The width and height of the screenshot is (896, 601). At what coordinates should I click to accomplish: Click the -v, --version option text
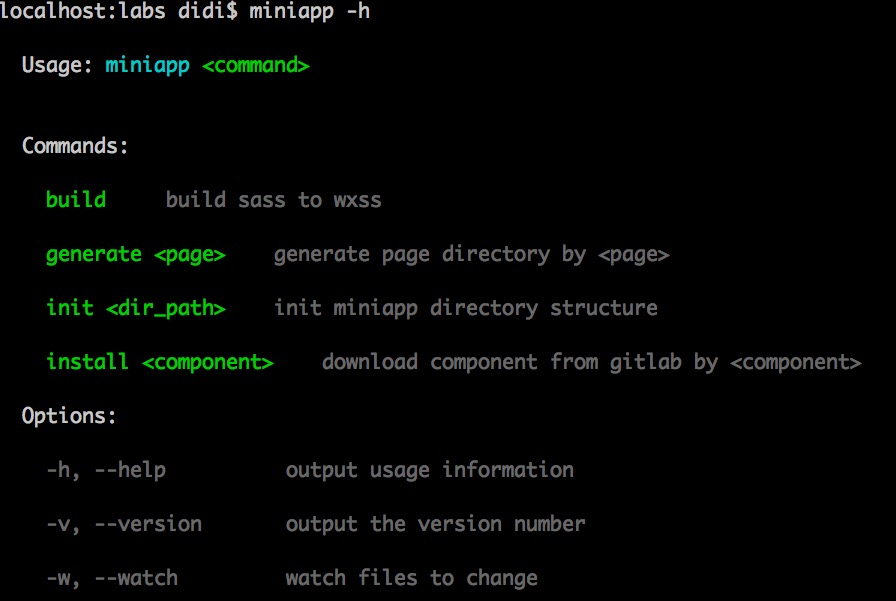pyautogui.click(x=122, y=524)
